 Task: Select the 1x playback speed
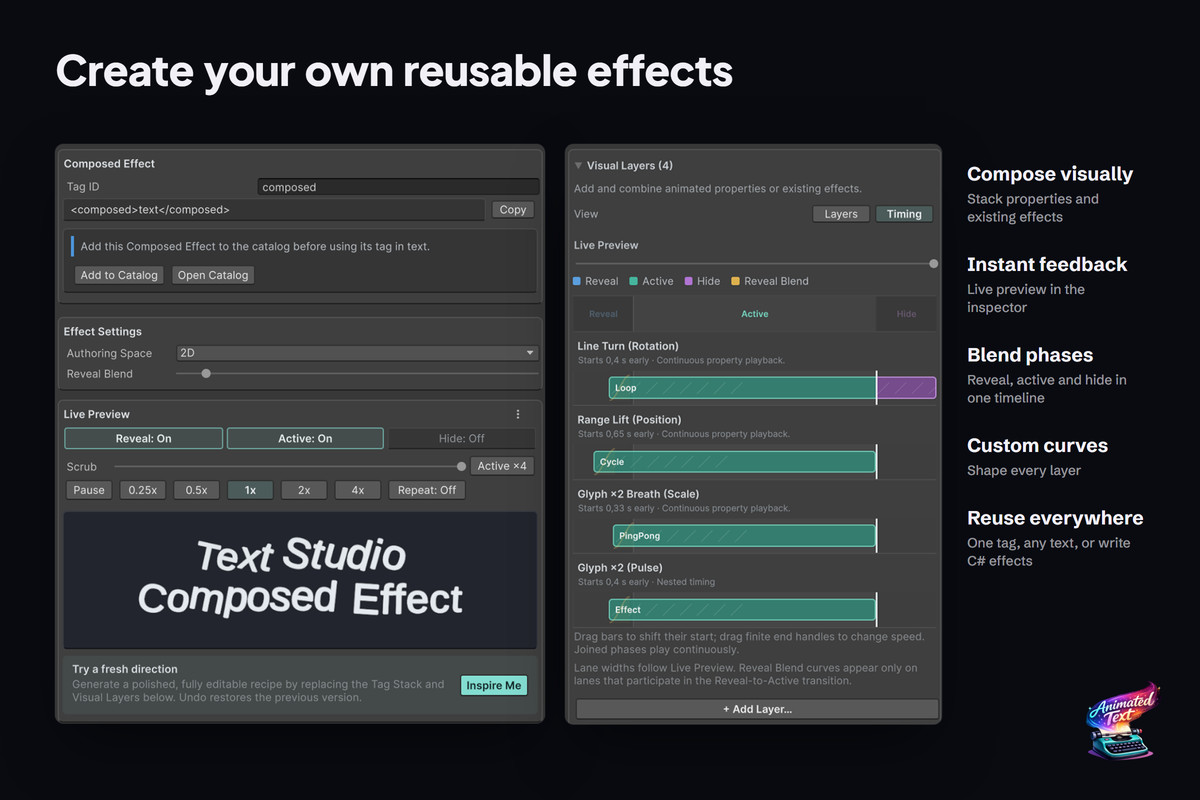pyautogui.click(x=250, y=490)
